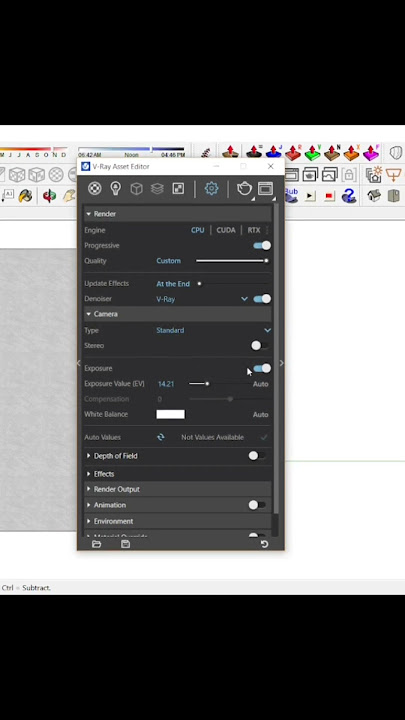The width and height of the screenshot is (405, 720).
Task: Click the open-folder load settings icon
Action: [x=96, y=544]
